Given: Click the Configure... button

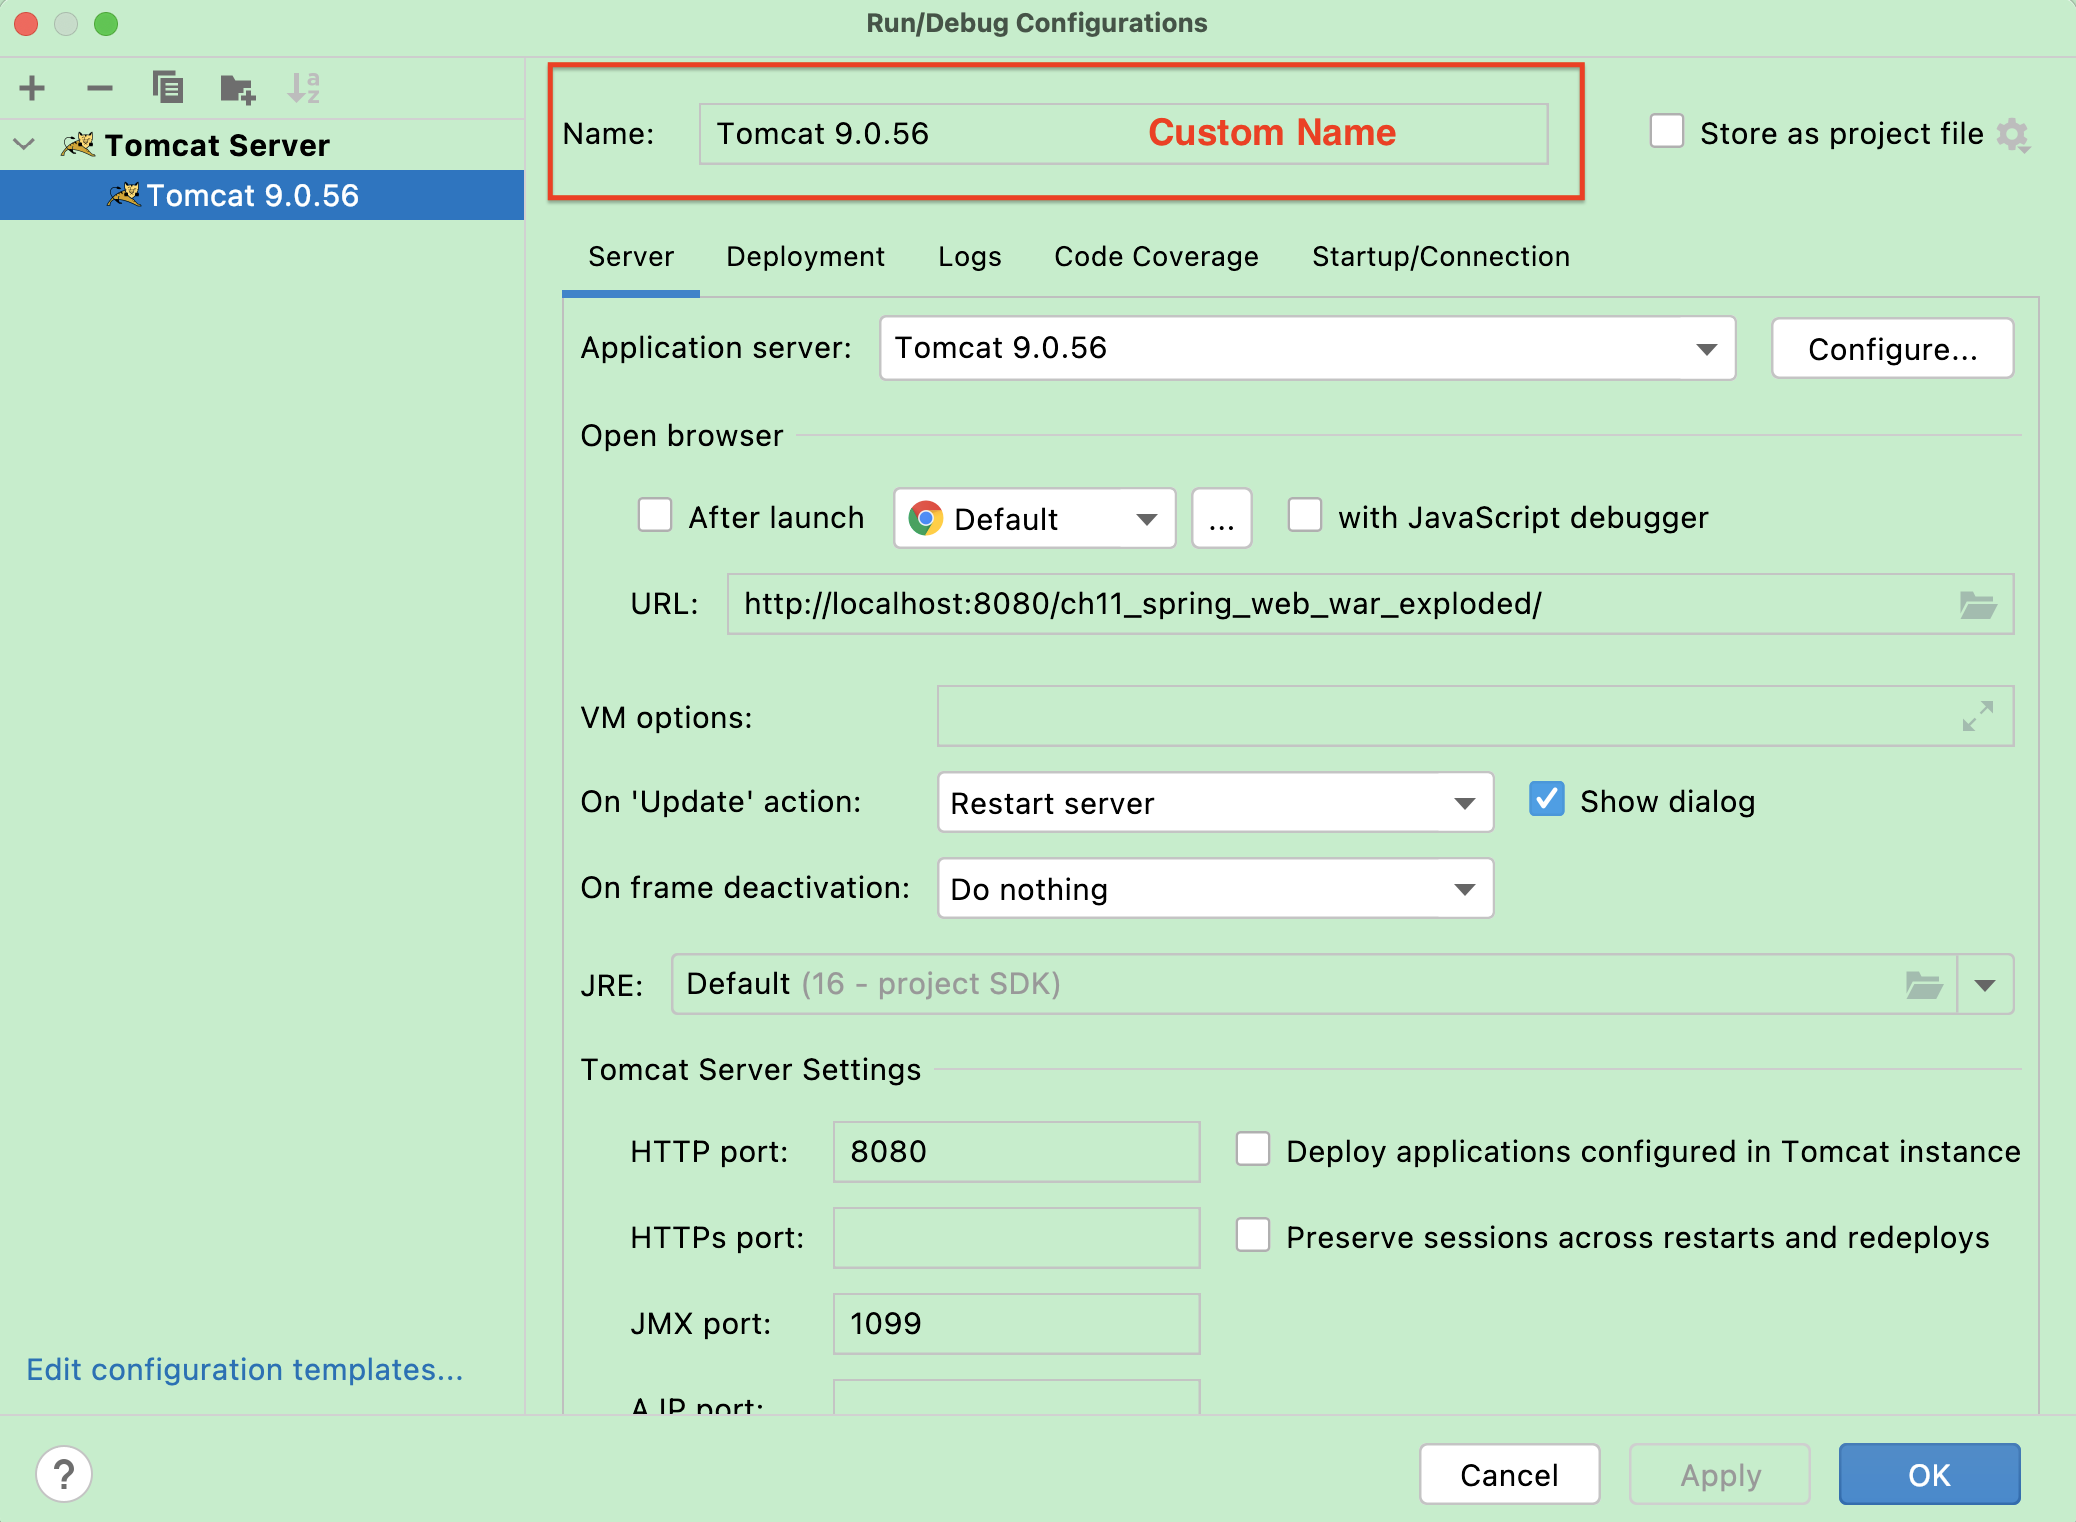Looking at the screenshot, I should [1892, 348].
